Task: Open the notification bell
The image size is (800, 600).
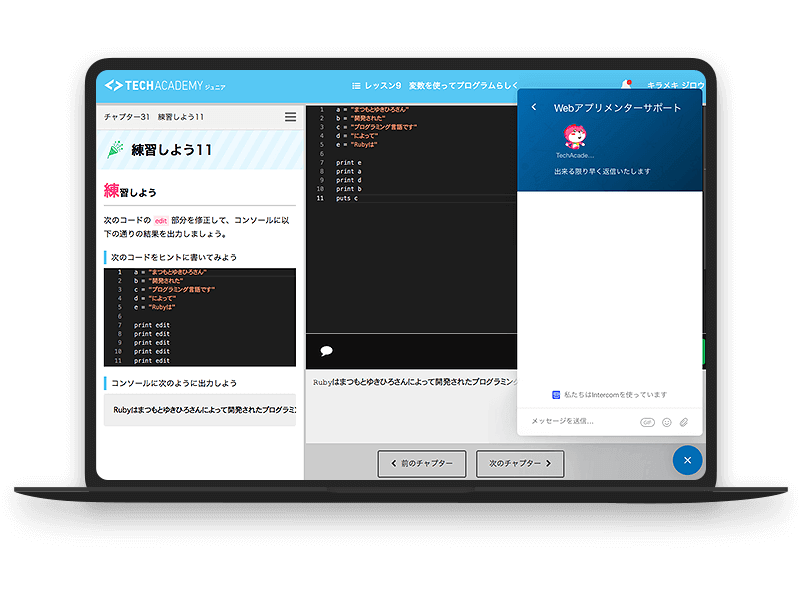Action: (626, 85)
